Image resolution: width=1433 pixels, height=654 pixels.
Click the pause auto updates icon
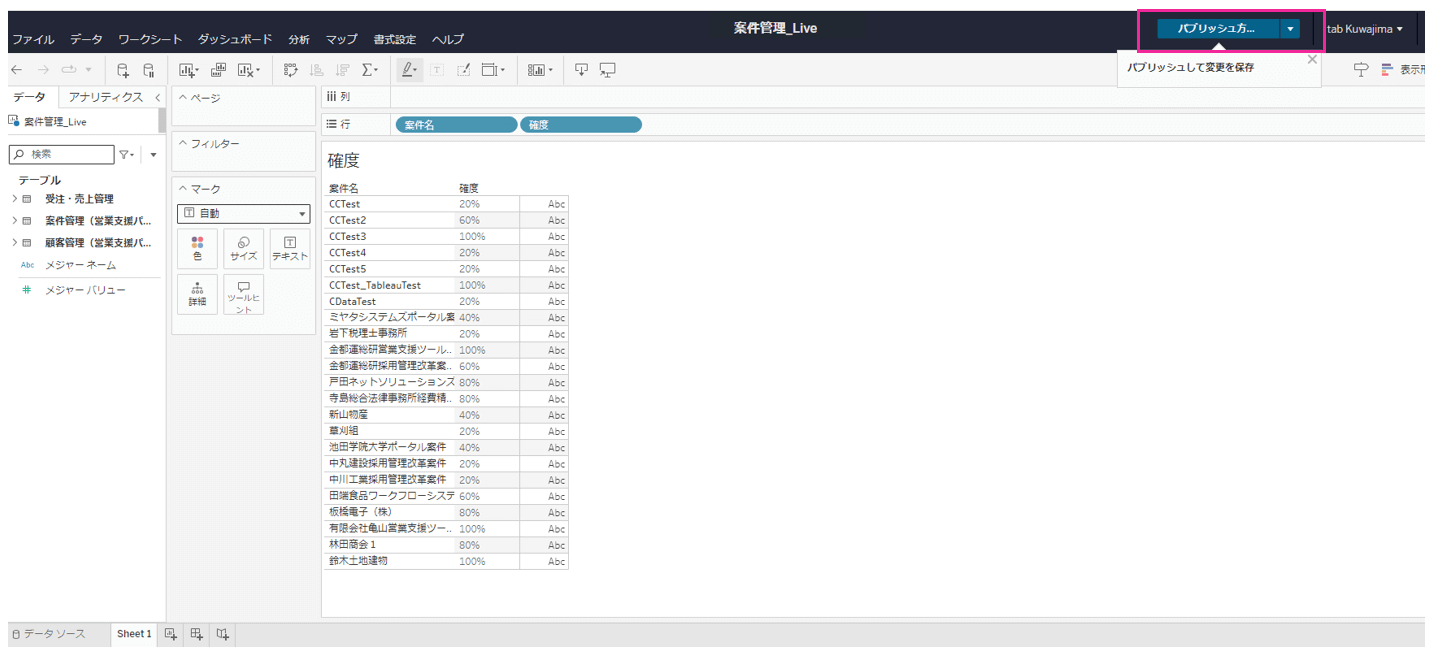[x=148, y=70]
